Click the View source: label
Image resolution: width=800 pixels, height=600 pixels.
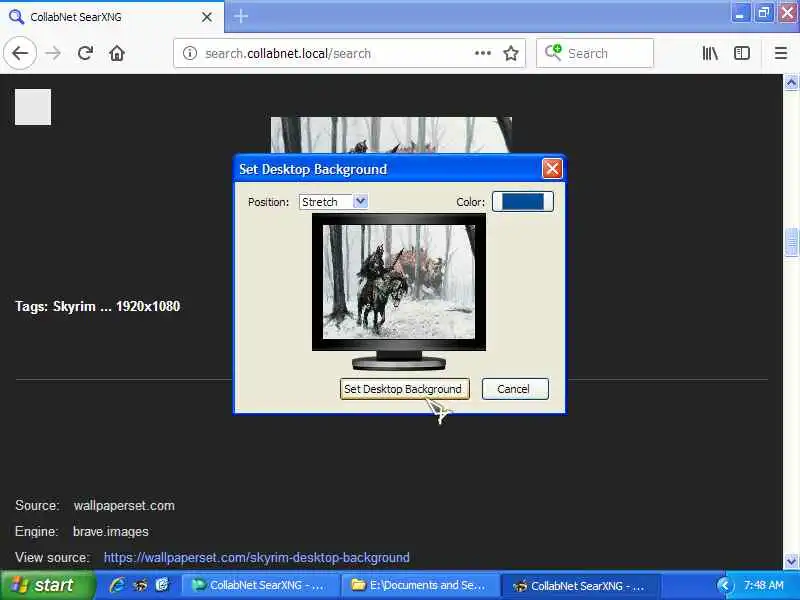click(53, 557)
